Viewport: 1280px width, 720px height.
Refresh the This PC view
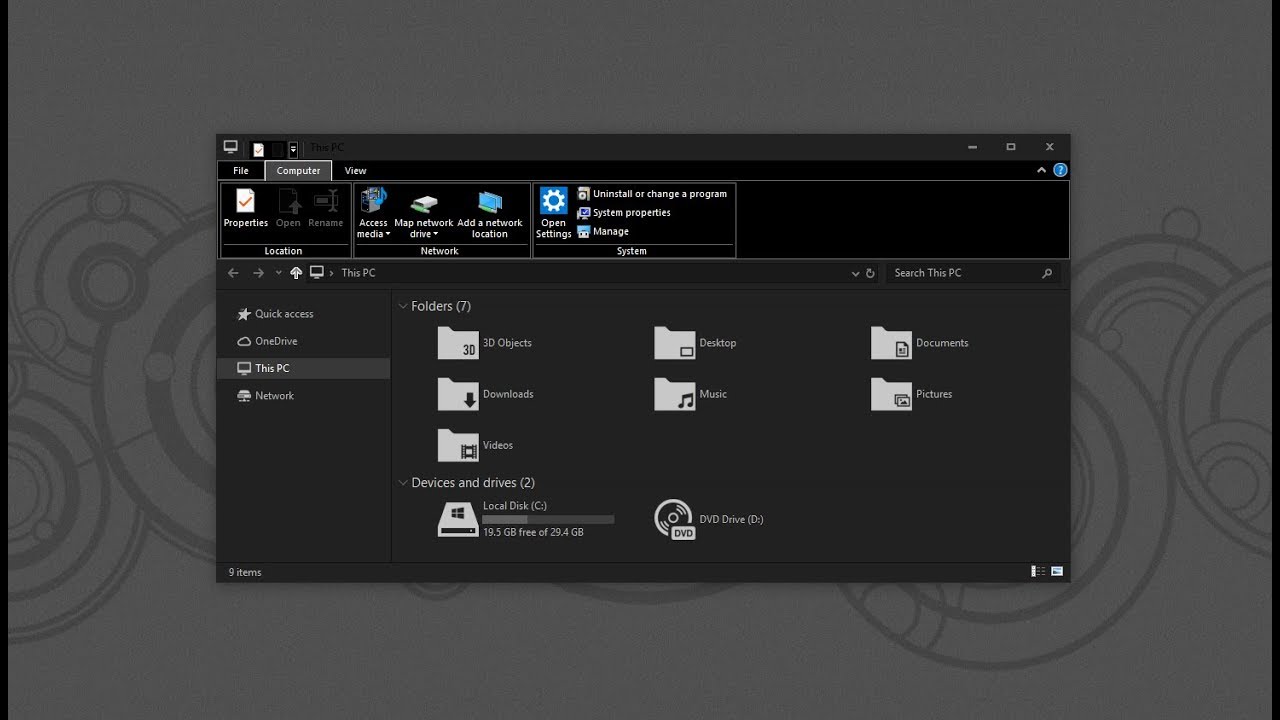point(870,273)
